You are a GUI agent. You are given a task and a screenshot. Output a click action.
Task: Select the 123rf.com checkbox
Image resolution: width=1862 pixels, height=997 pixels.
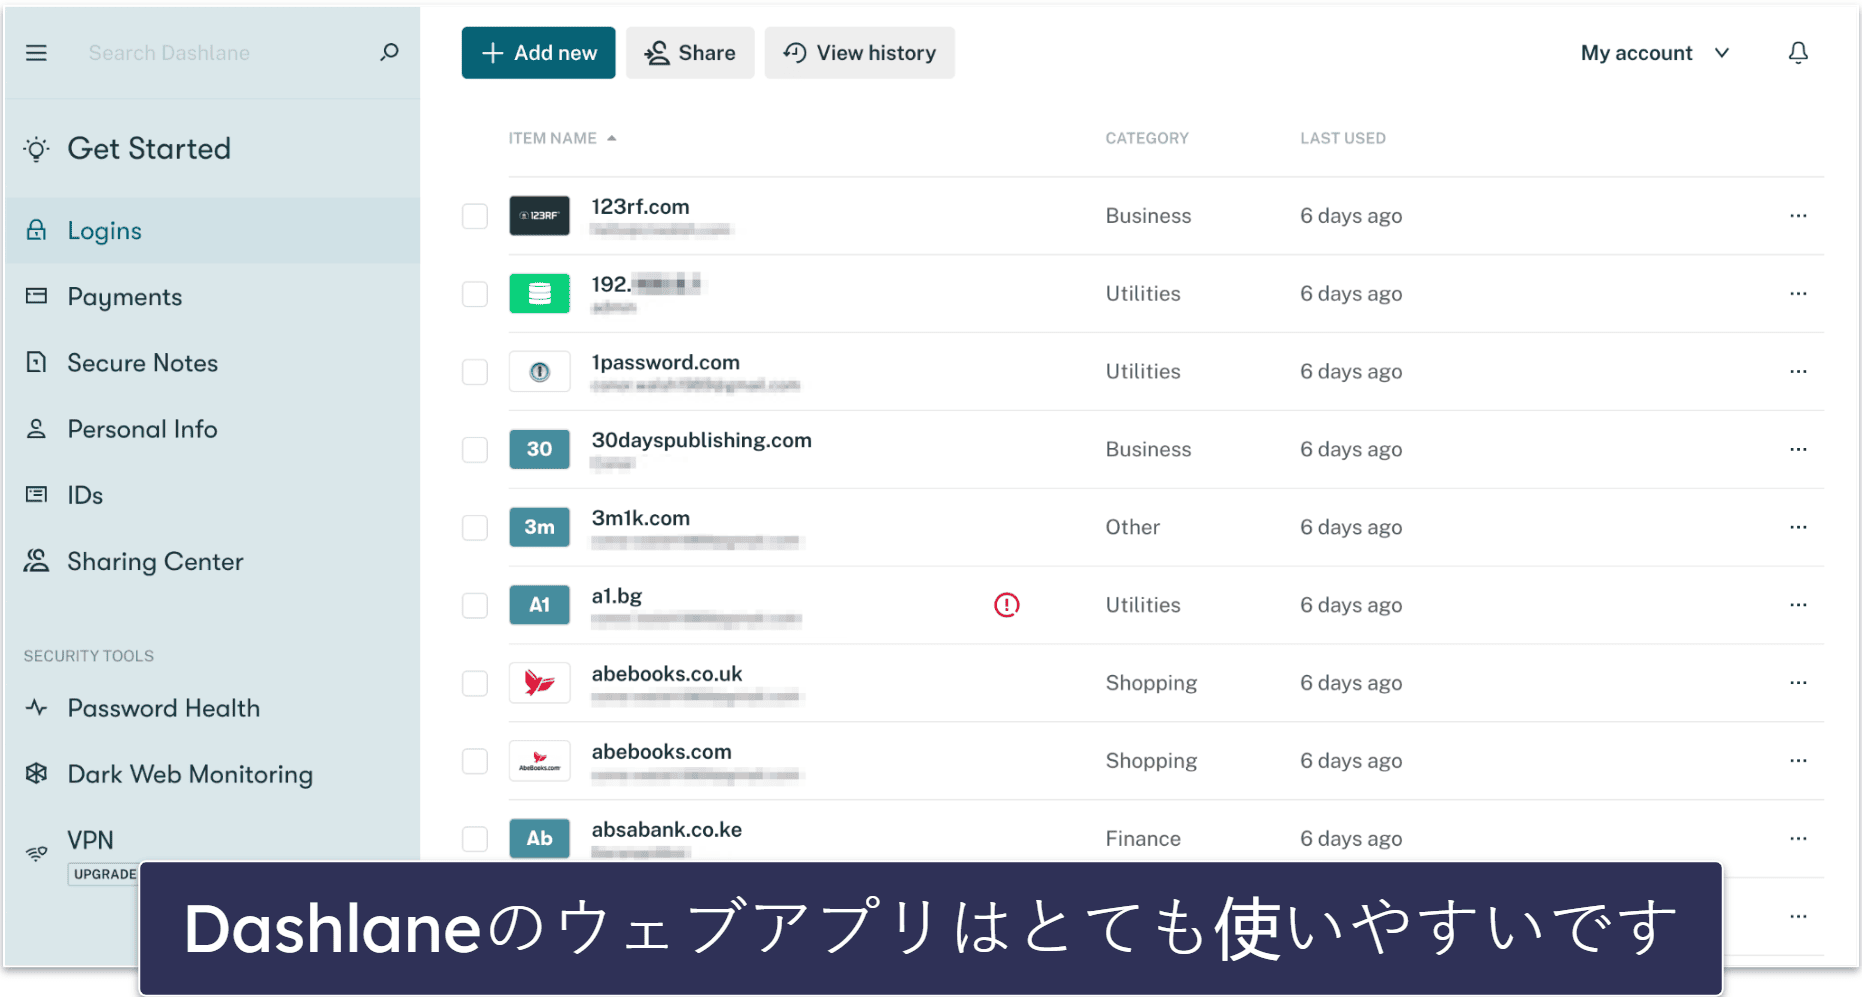click(x=475, y=216)
